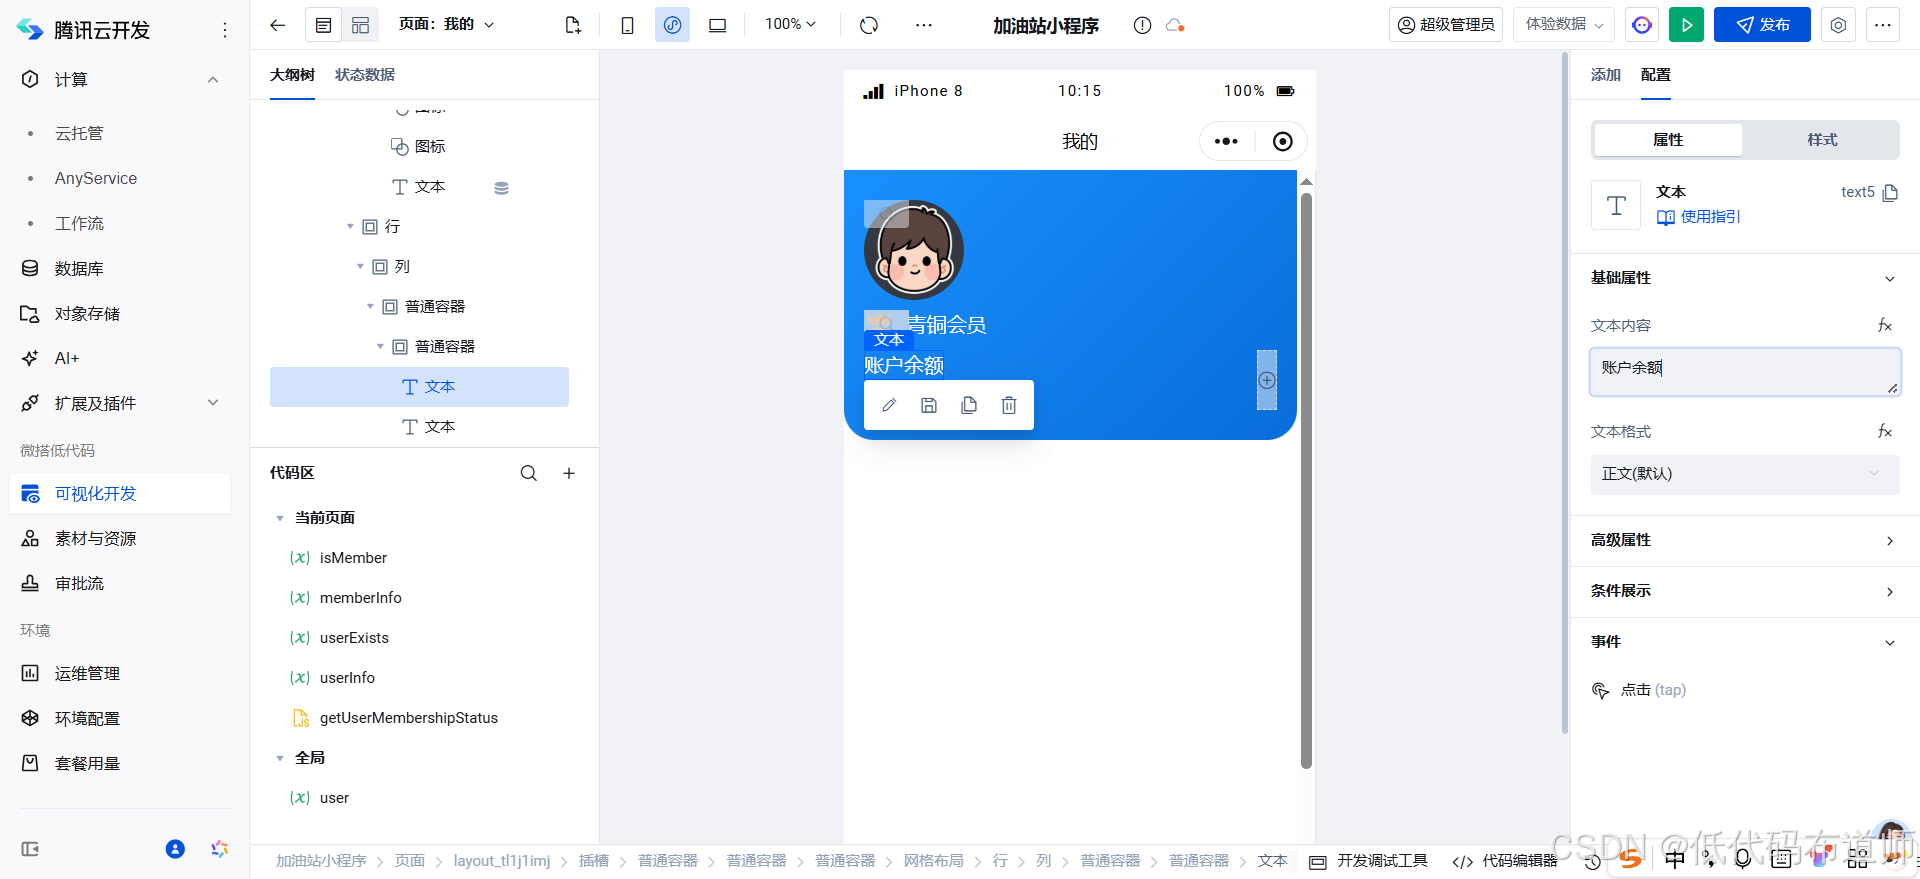The width and height of the screenshot is (1920, 879).
Task: Copy the text5 component id
Action: [1890, 193]
